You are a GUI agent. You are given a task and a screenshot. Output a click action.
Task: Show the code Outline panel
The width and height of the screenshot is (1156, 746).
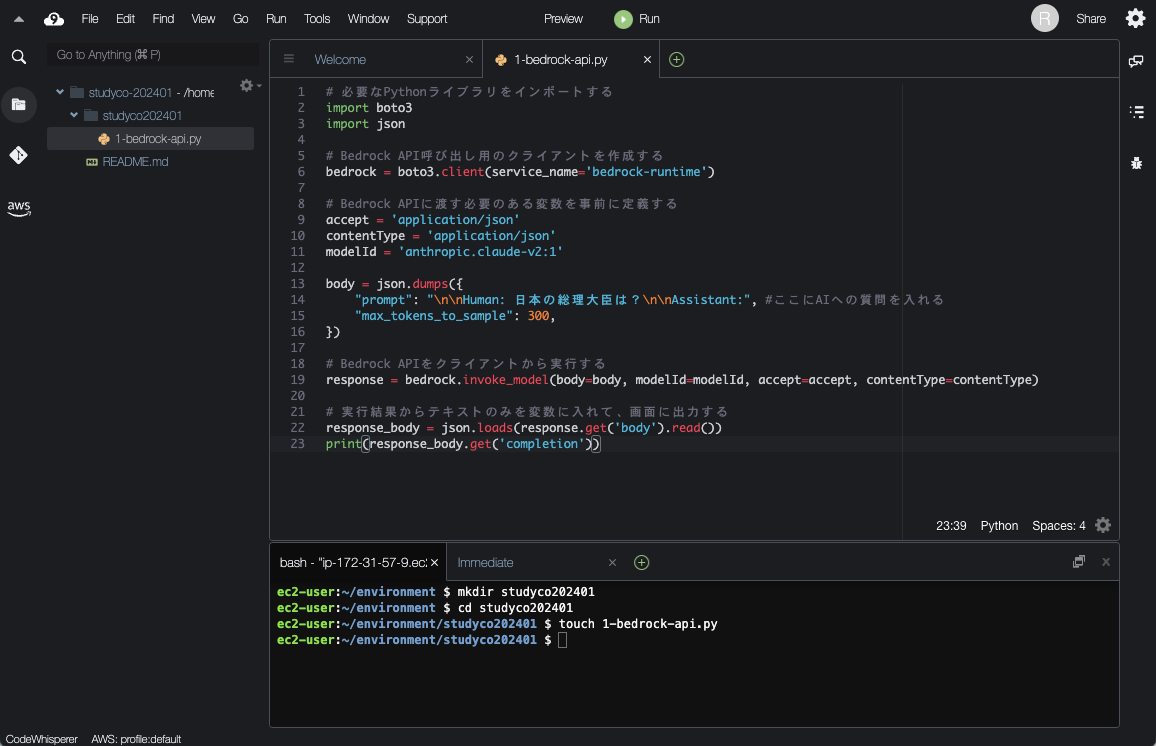click(x=1136, y=112)
